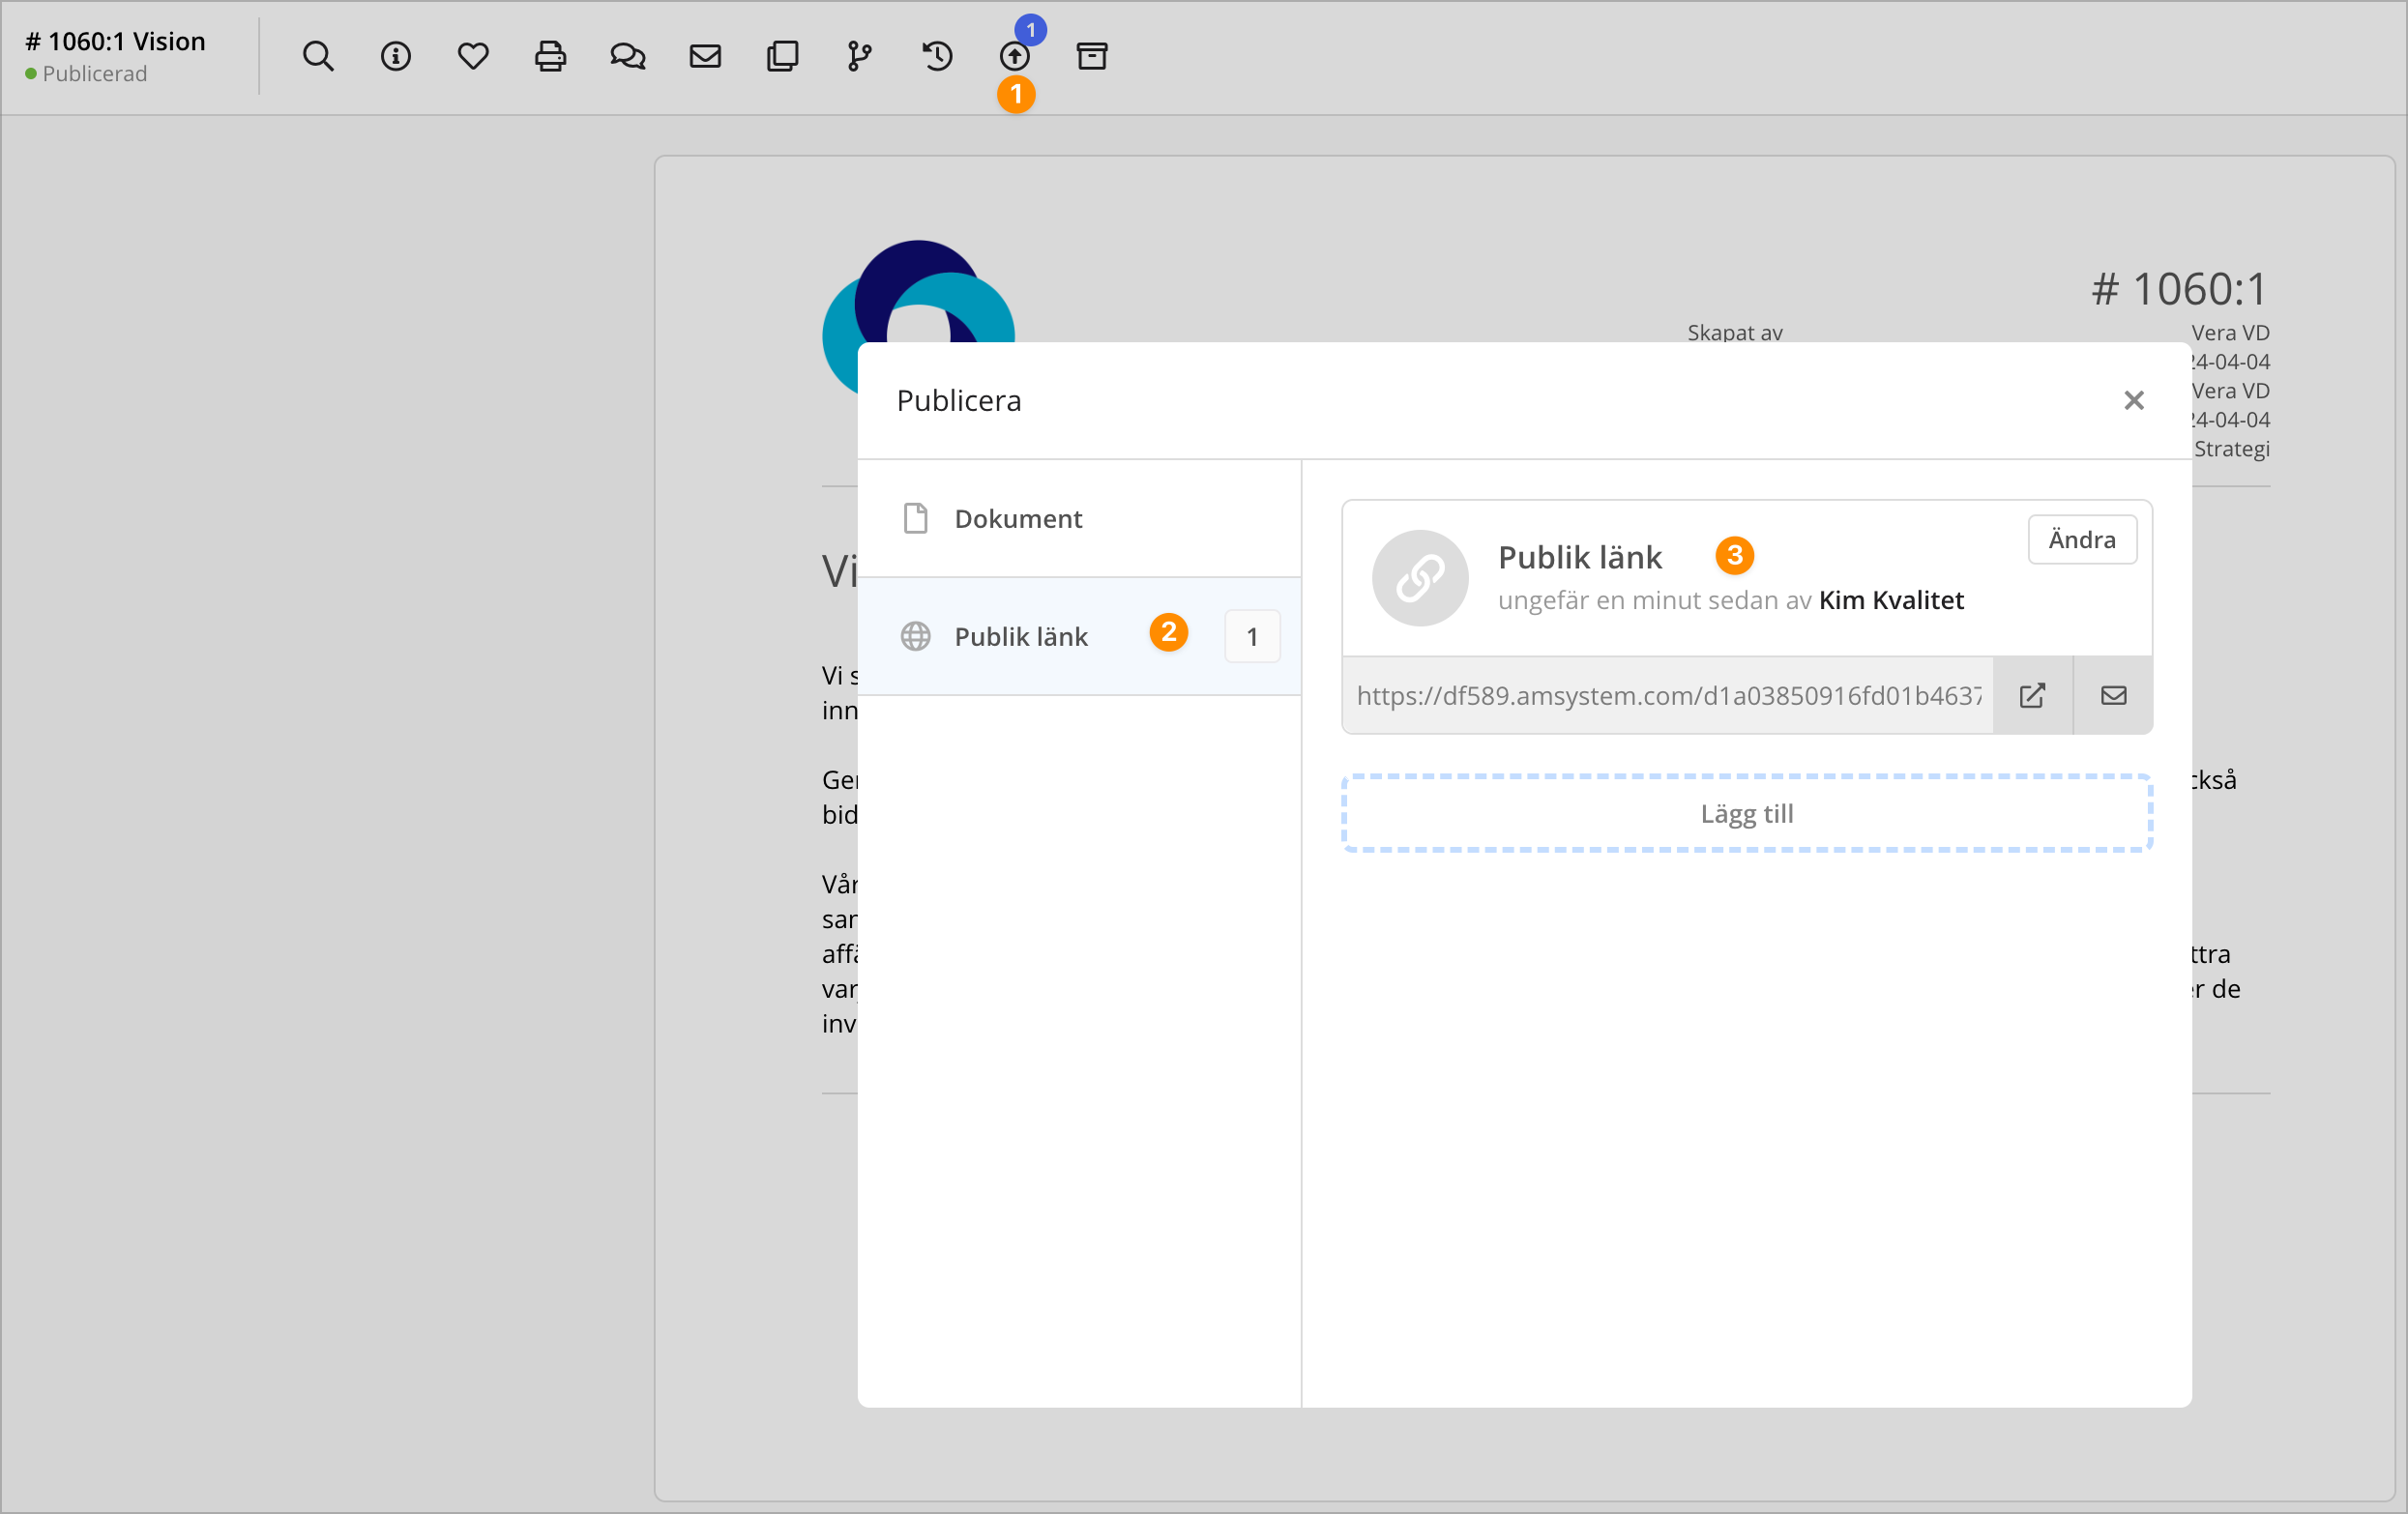Click the chain link avatar icon
The width and height of the screenshot is (2408, 1514).
pyautogui.click(x=1420, y=578)
